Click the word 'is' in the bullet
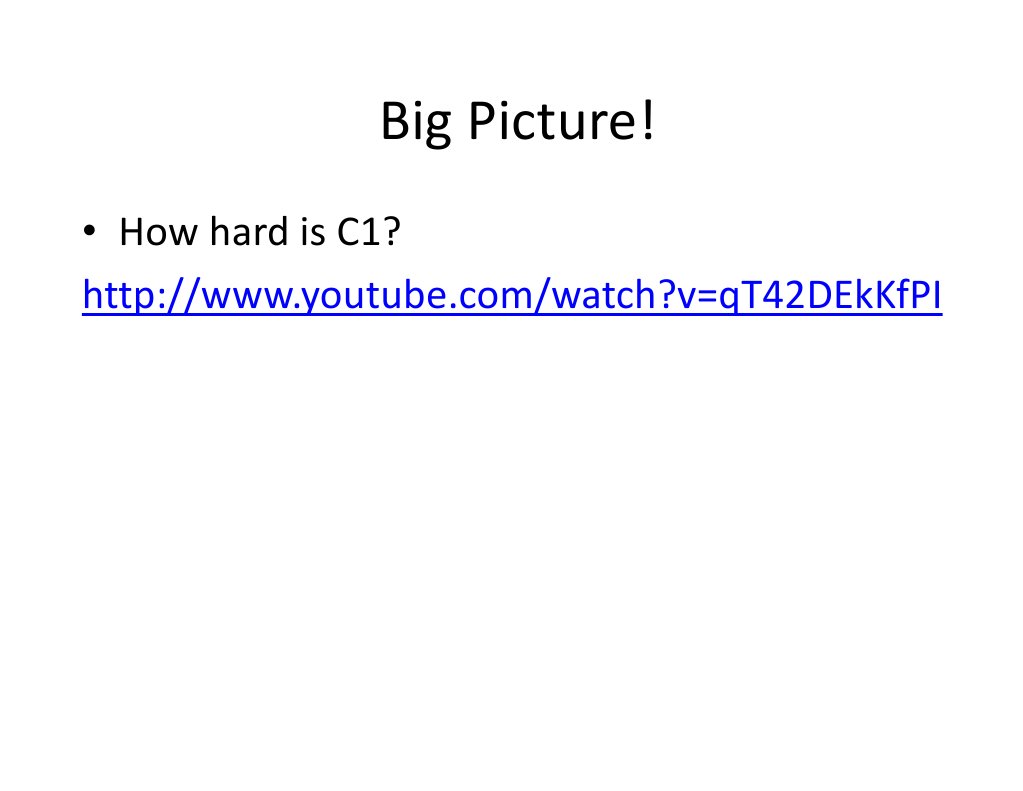The image size is (1023, 791). pos(312,231)
